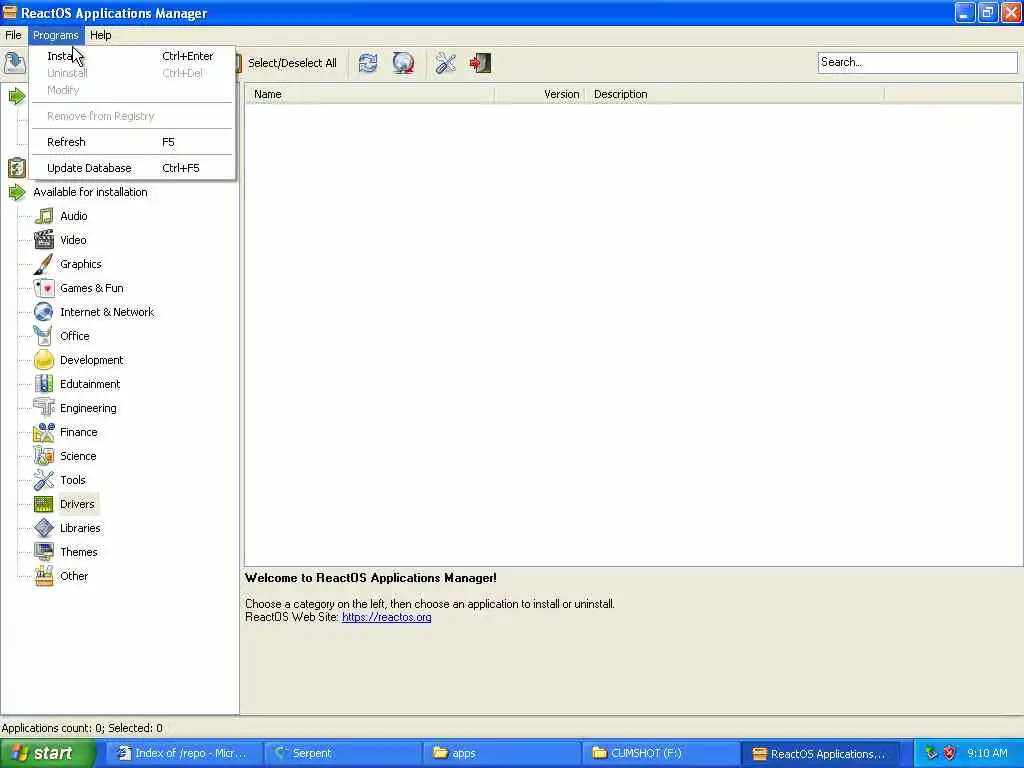Click the clipboard icon below the Programs menu
This screenshot has height=768, width=1024.
coord(16,168)
